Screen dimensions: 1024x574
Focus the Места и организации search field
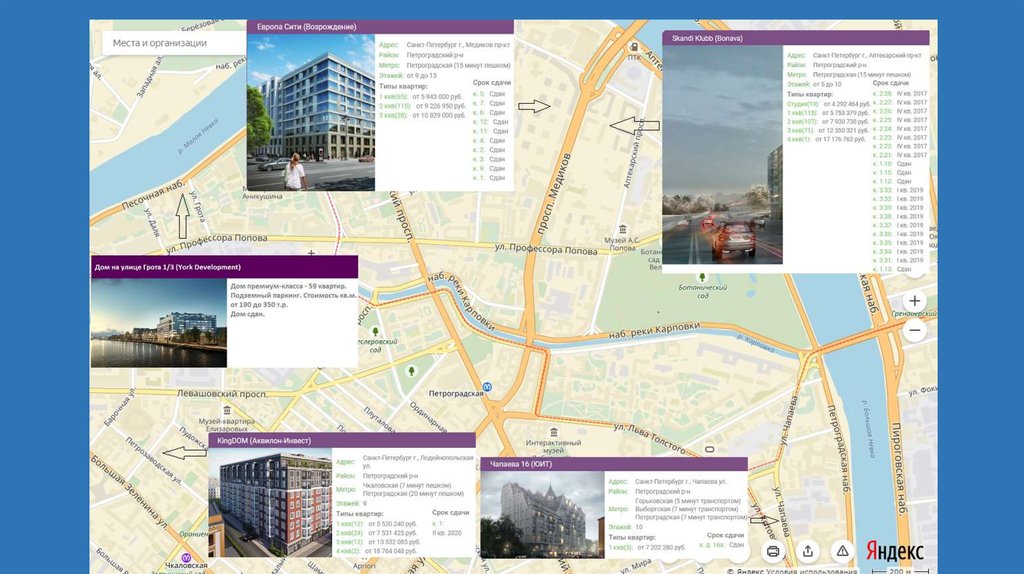pyautogui.click(x=174, y=43)
